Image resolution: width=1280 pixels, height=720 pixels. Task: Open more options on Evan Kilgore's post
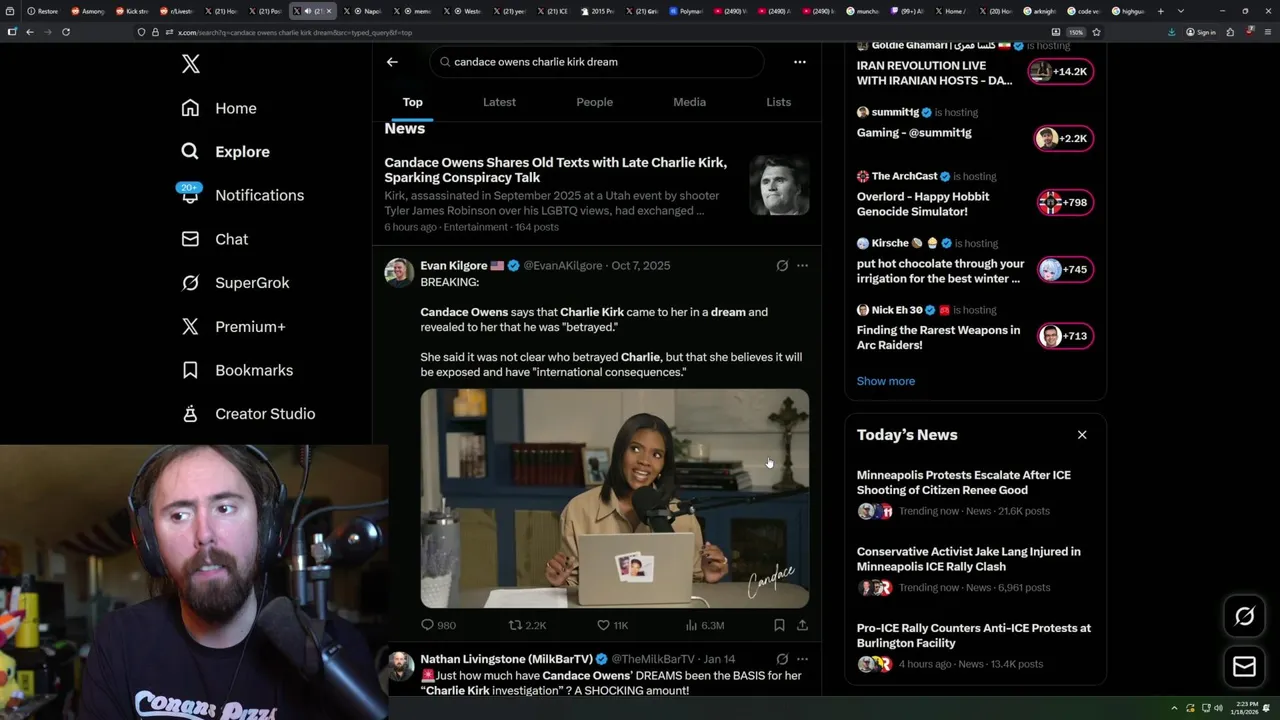[x=802, y=266]
